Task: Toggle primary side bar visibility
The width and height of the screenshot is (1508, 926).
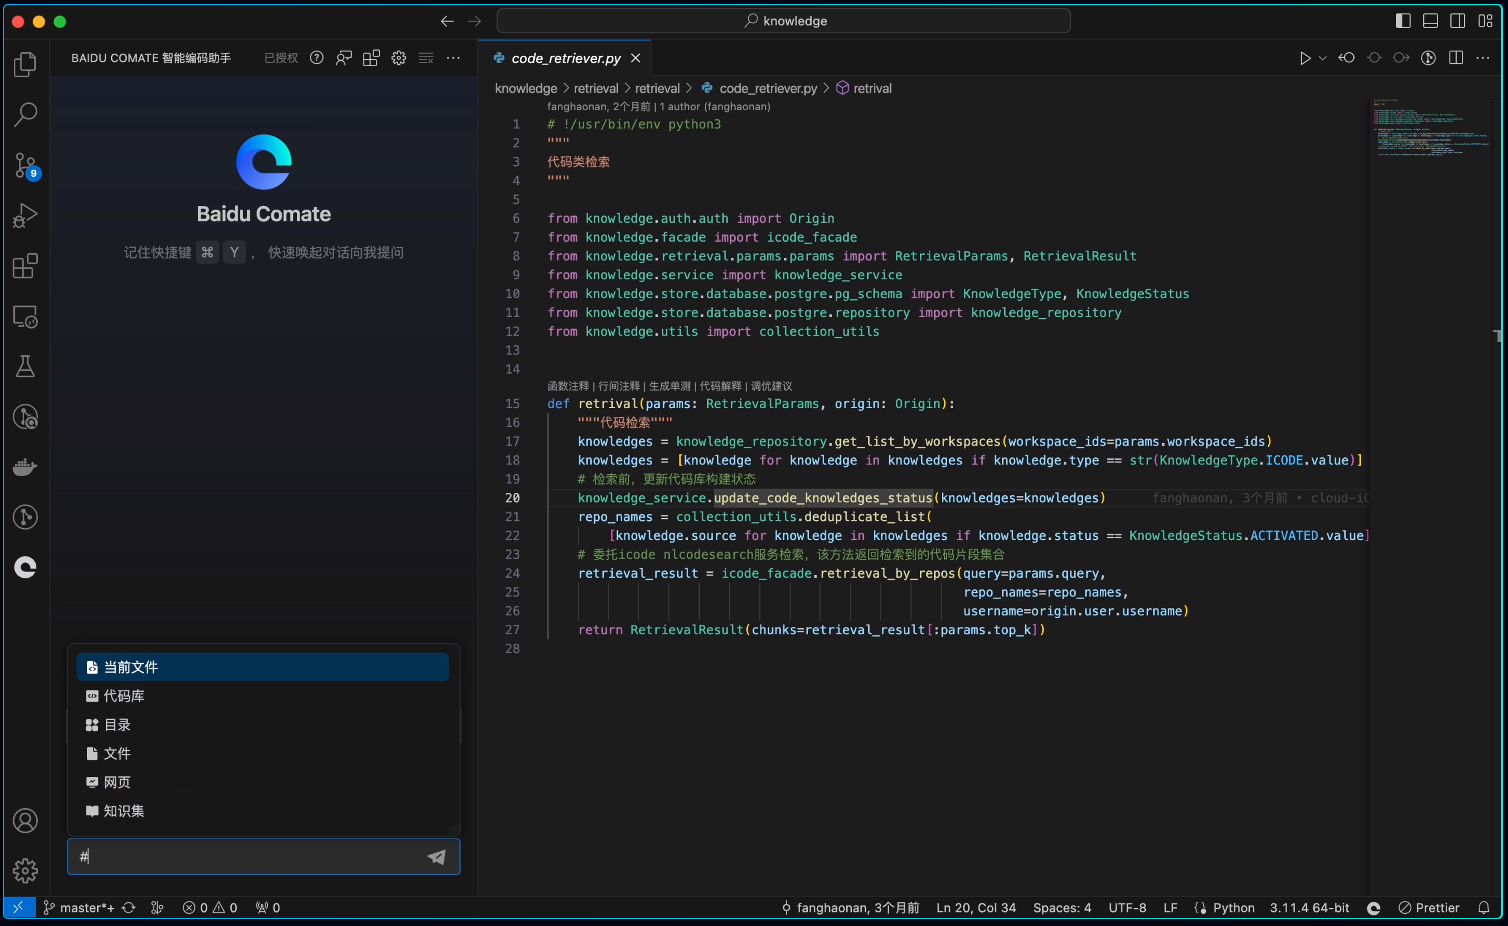Action: (1403, 21)
